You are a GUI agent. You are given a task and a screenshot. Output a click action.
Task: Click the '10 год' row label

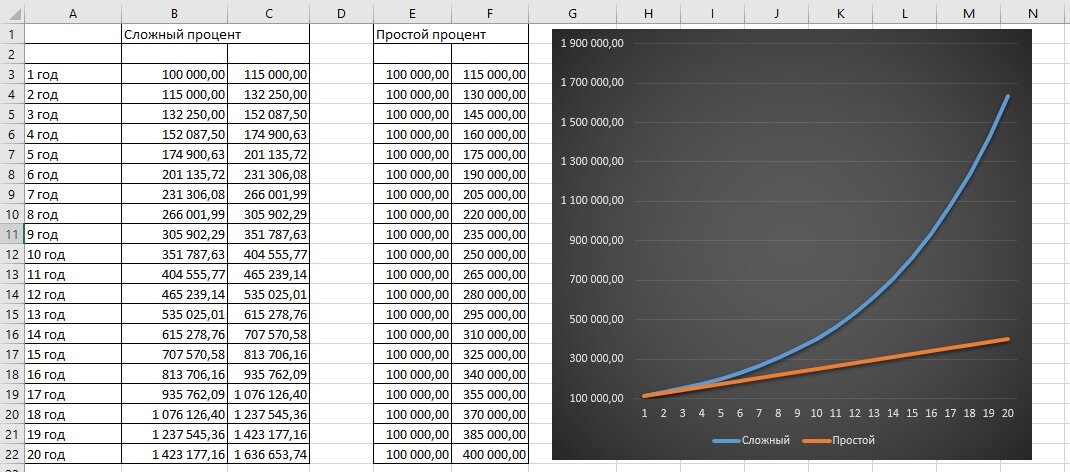click(73, 254)
